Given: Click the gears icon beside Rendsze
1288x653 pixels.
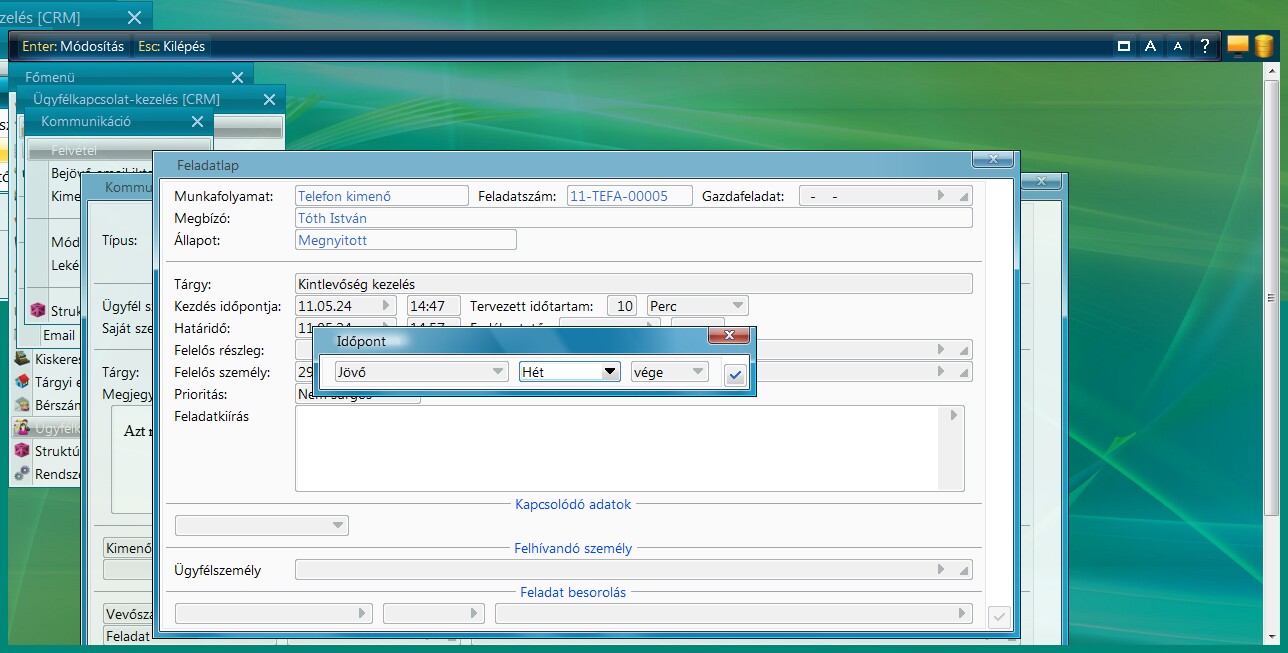Looking at the screenshot, I should pyautogui.click(x=22, y=474).
